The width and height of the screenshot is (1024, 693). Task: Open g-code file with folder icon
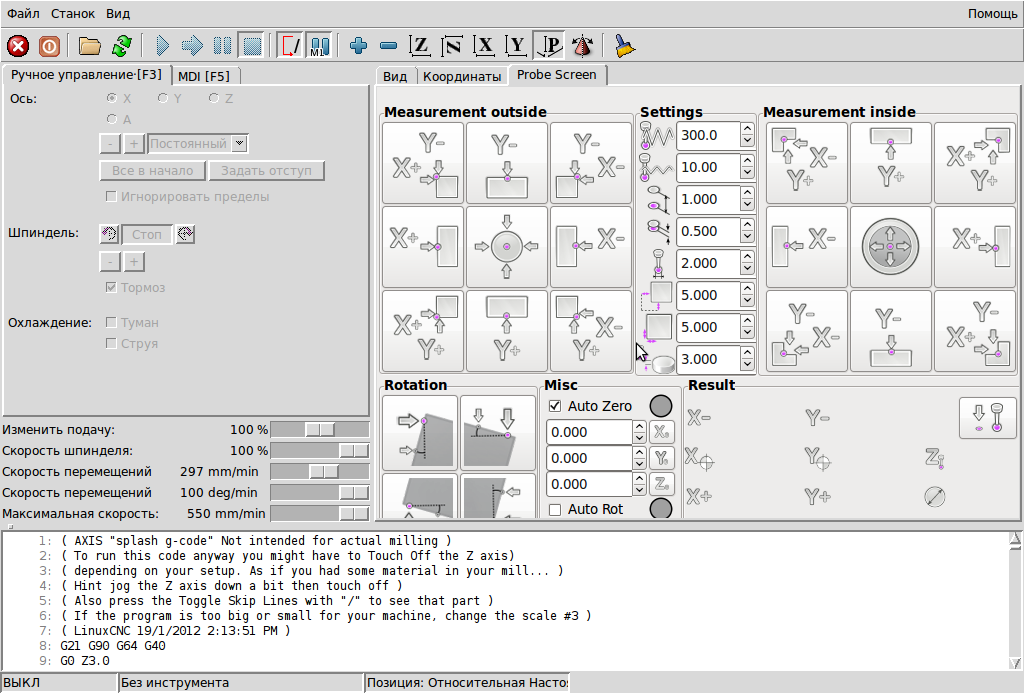click(90, 46)
